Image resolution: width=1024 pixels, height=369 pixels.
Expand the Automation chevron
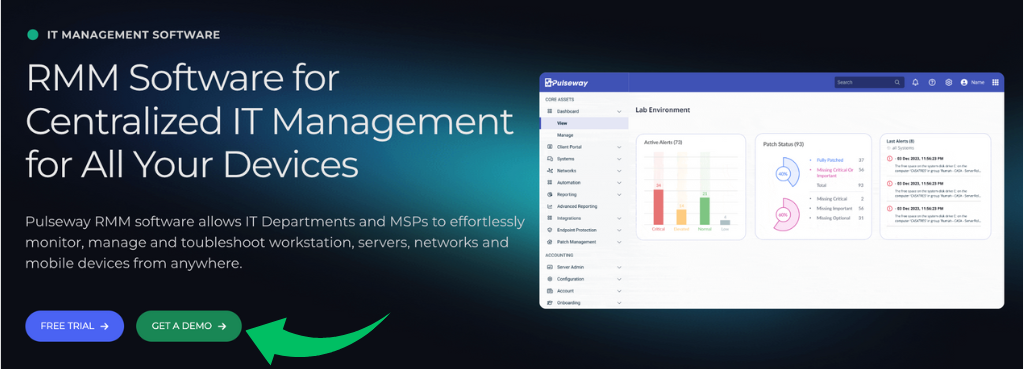pos(619,182)
